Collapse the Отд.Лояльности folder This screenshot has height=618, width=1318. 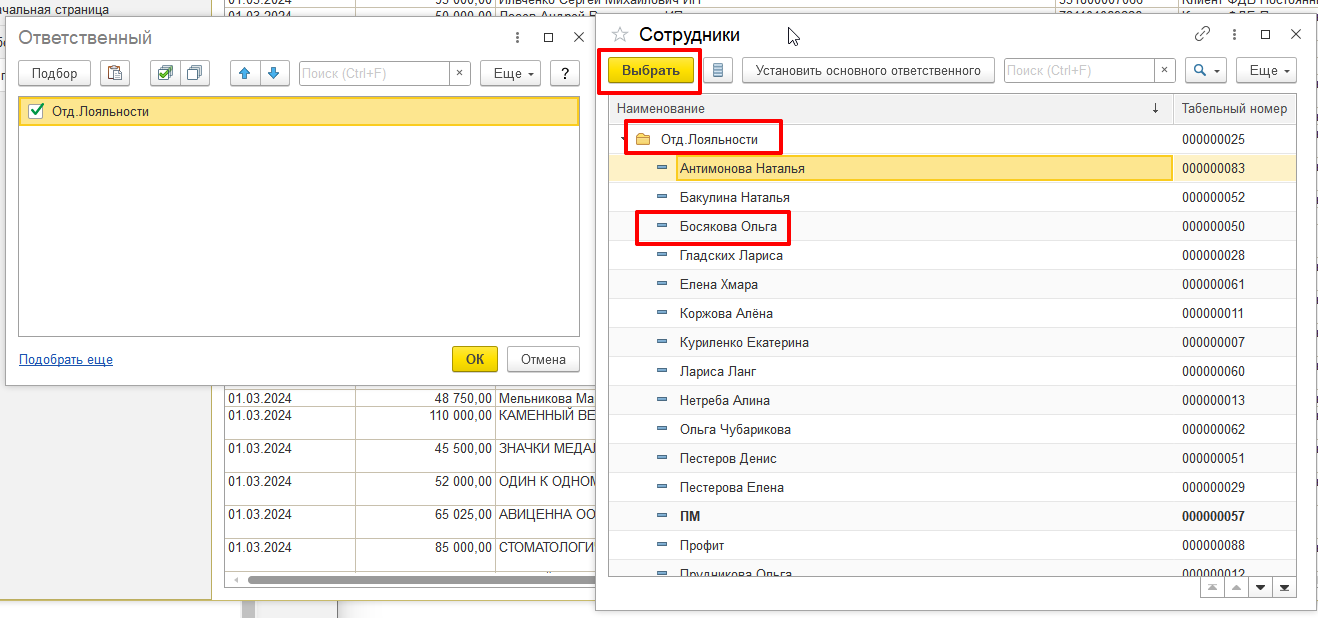click(x=621, y=139)
